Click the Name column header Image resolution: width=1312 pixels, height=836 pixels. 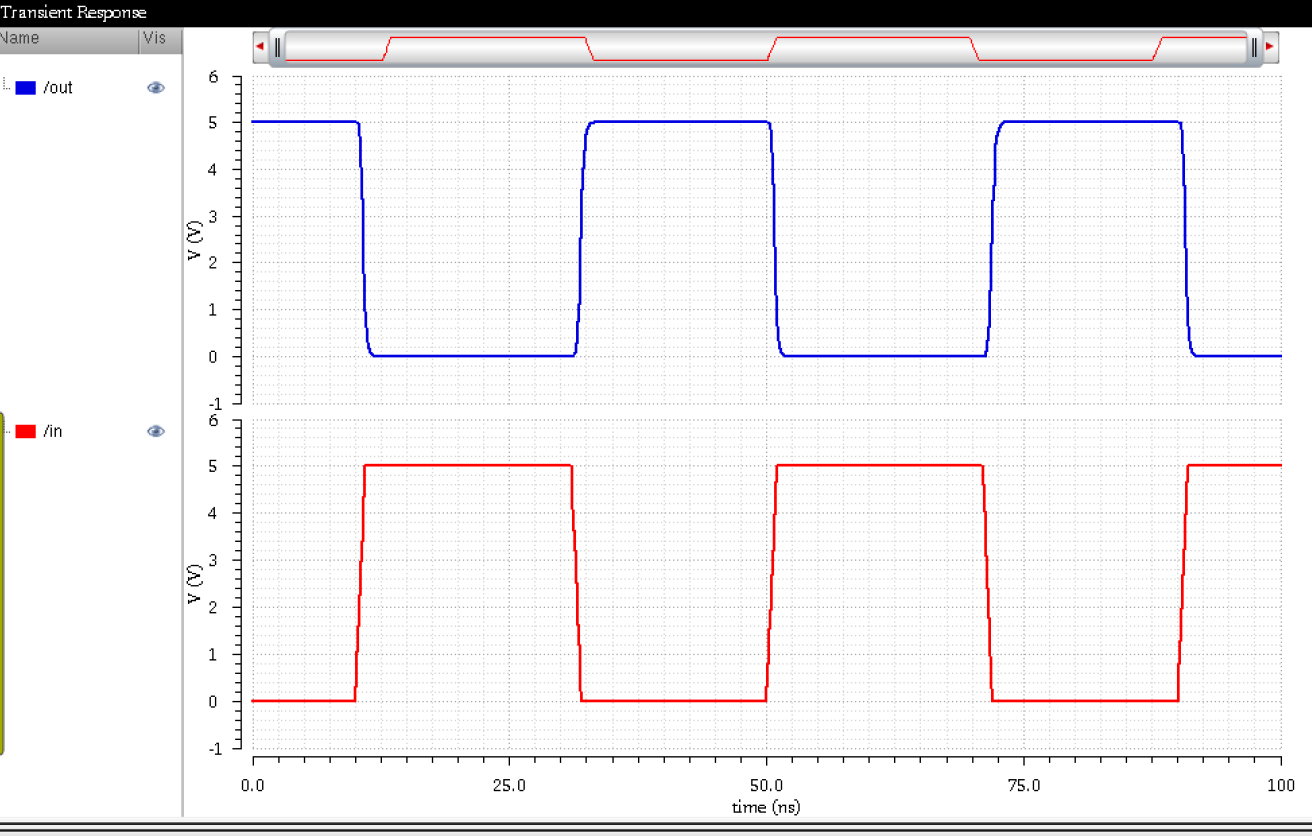[66, 39]
